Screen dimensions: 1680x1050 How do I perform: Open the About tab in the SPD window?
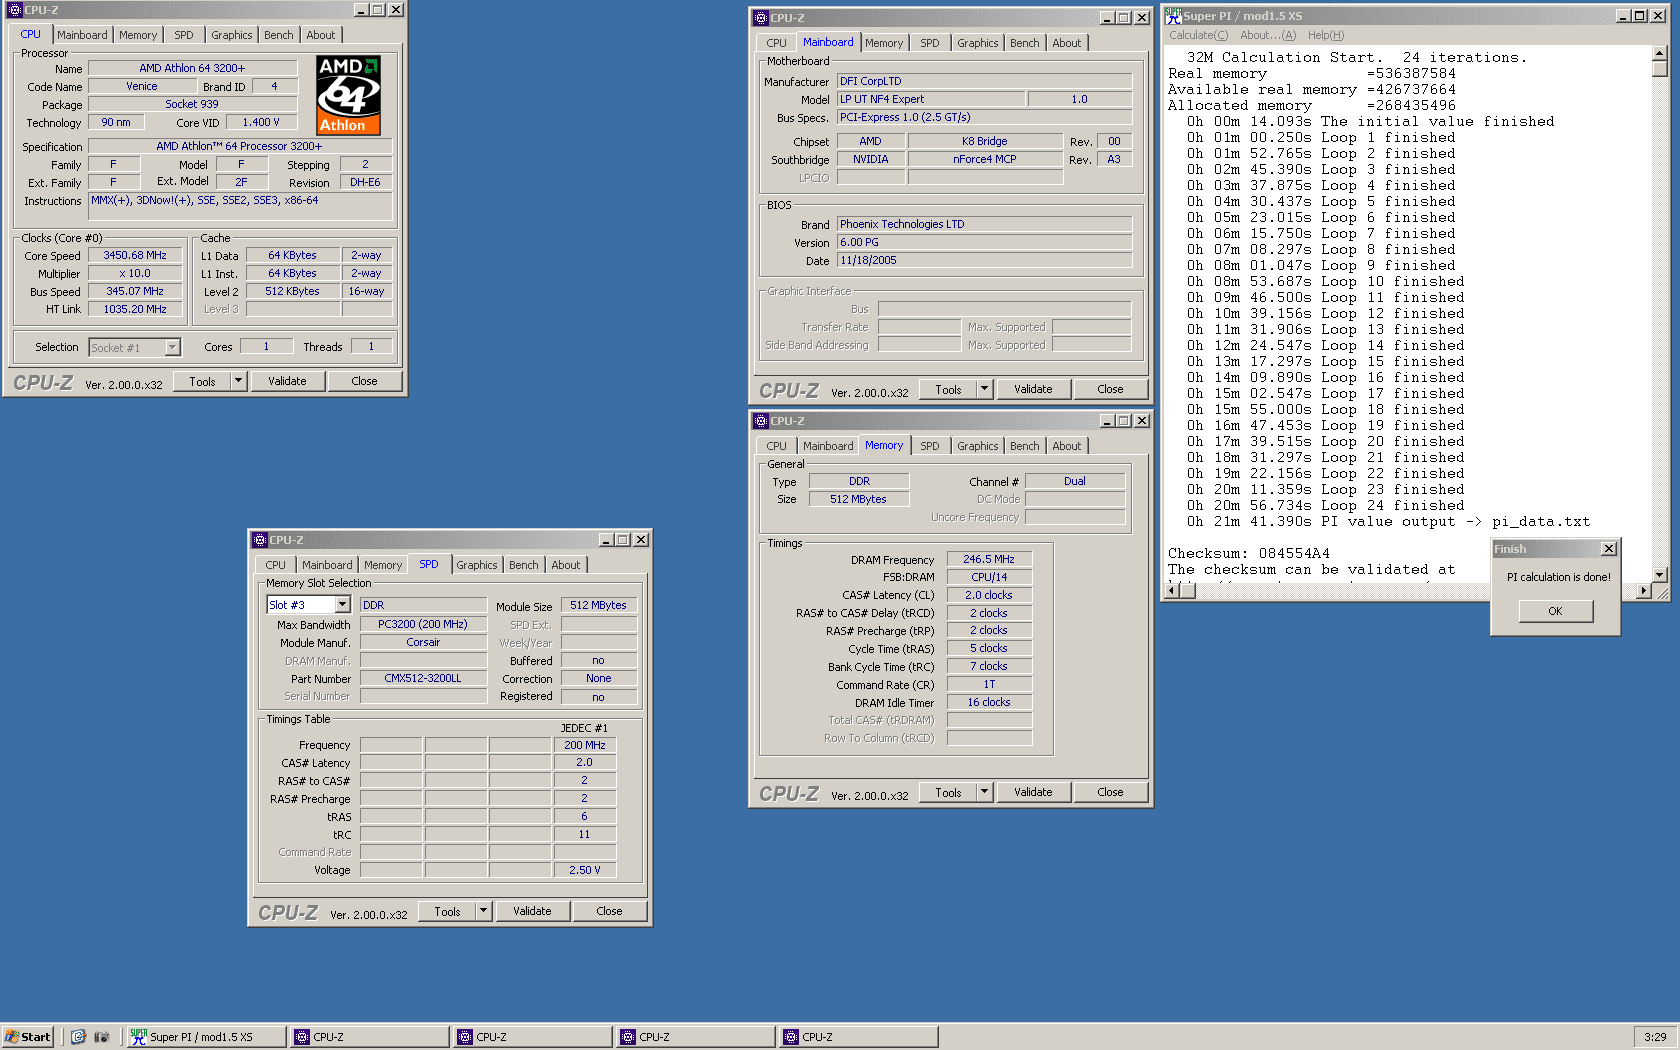[x=566, y=565]
